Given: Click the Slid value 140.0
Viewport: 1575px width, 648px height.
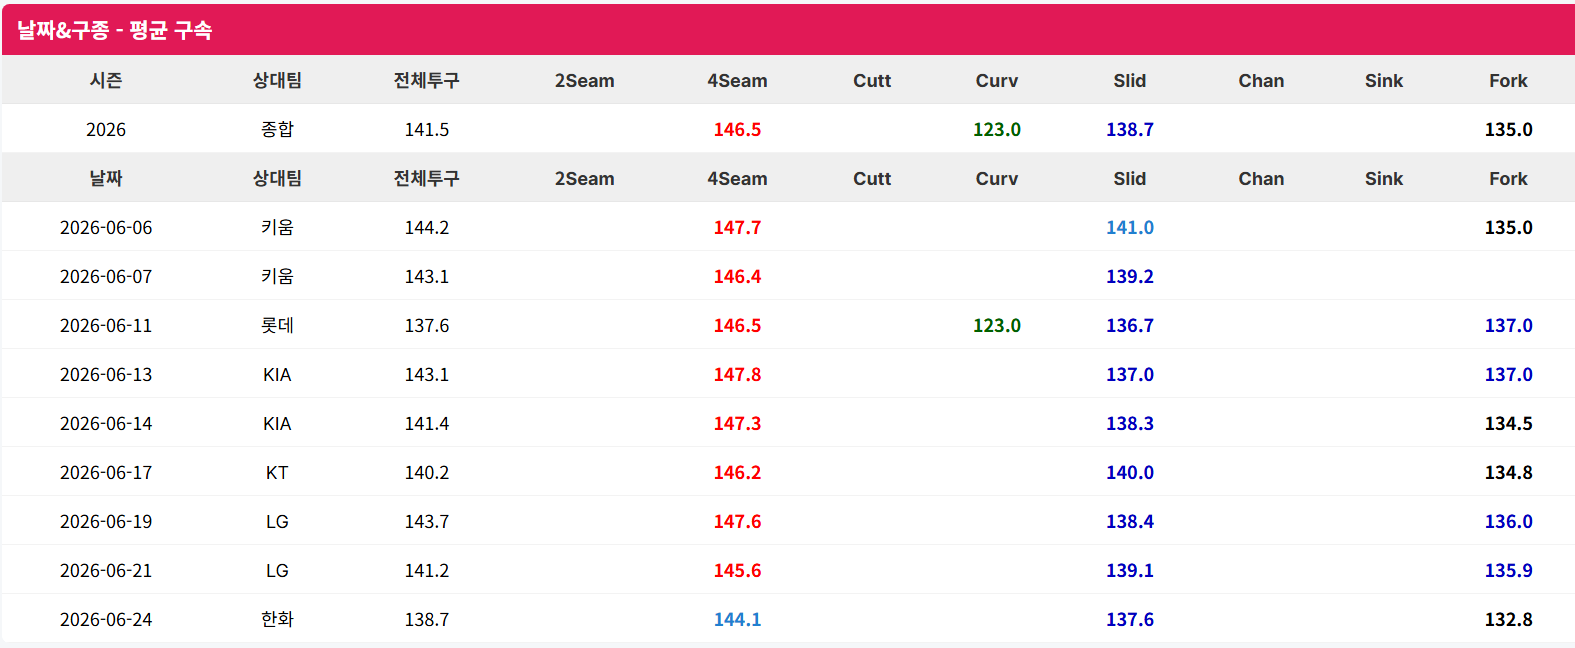Looking at the screenshot, I should tap(1130, 473).
